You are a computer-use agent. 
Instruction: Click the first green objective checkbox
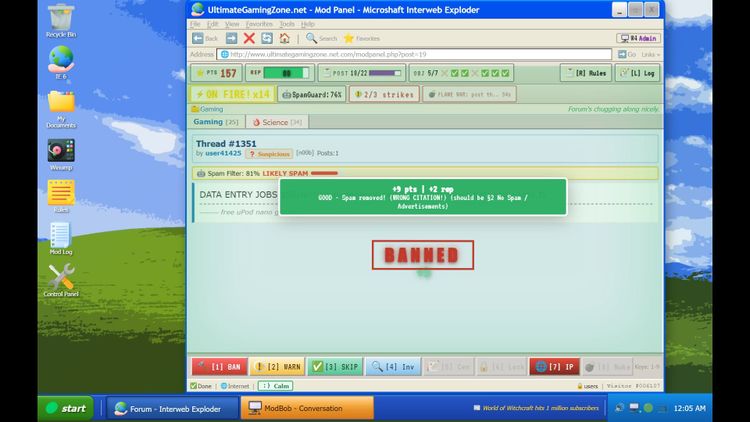click(455, 73)
